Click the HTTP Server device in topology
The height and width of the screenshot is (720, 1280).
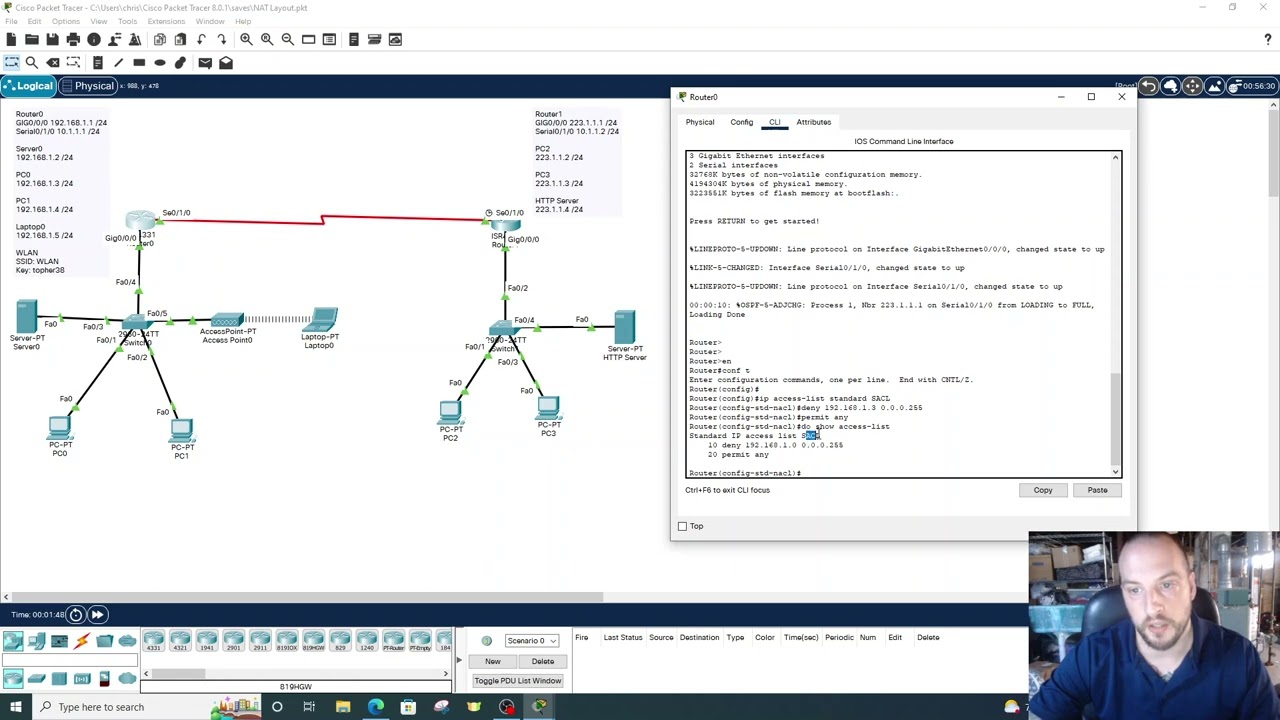tap(625, 328)
